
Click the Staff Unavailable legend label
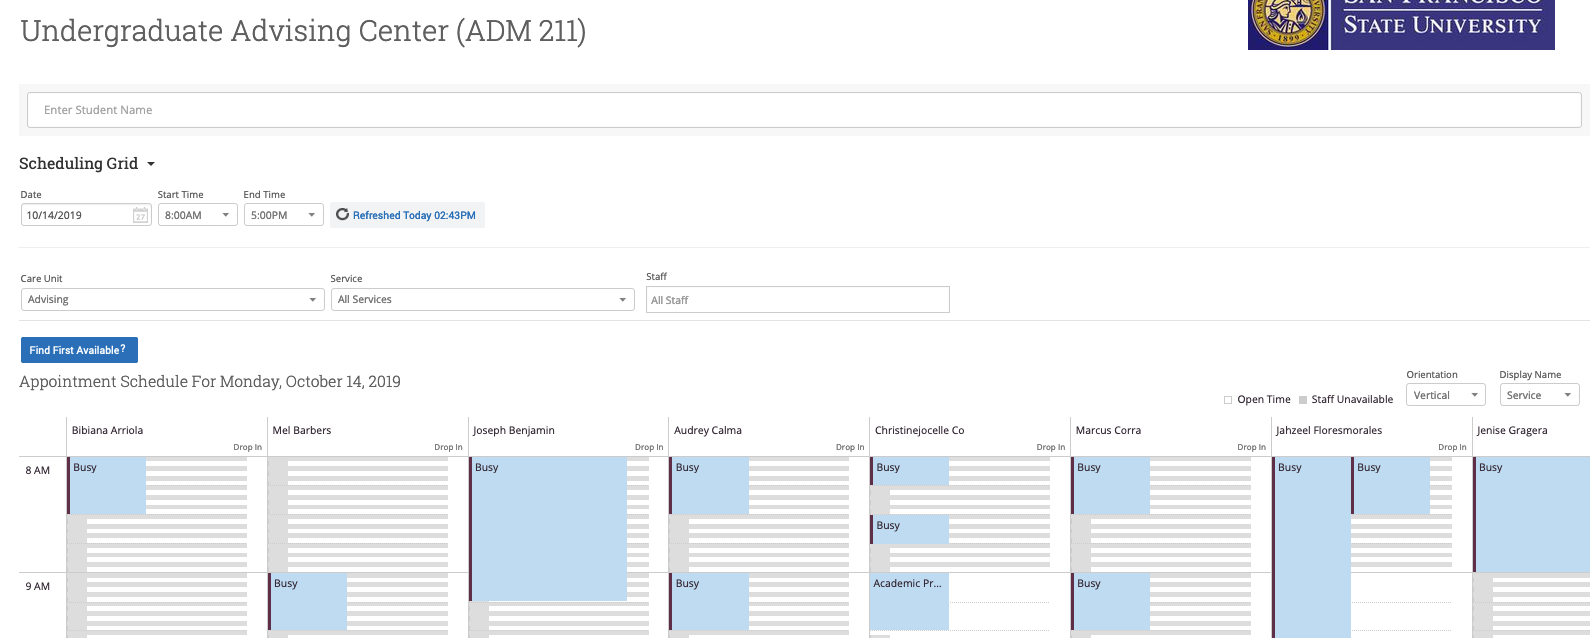pyautogui.click(x=1352, y=400)
